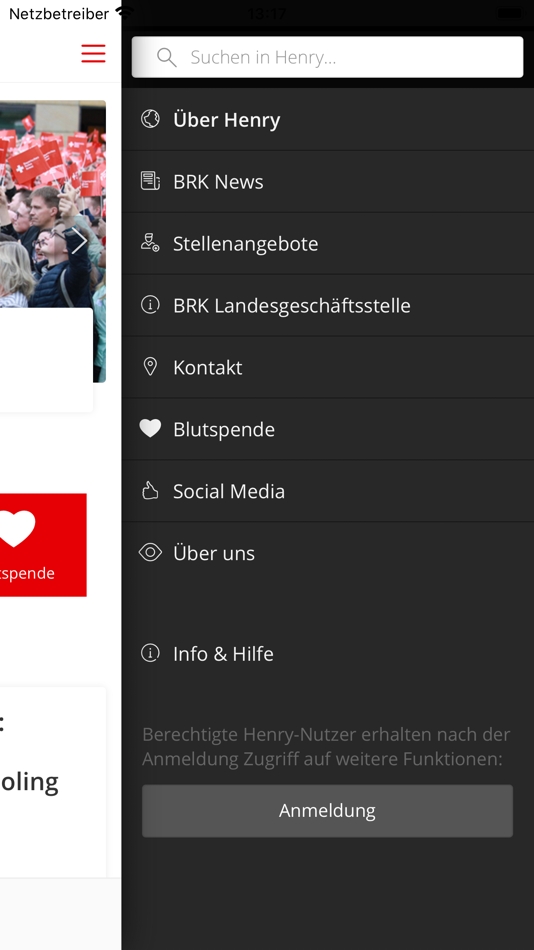534x950 pixels.
Task: Open the Social Media menu item
Action: 328,491
